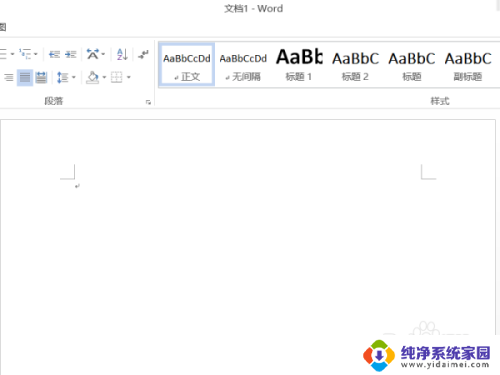Apply distributed alignment

click(41, 78)
